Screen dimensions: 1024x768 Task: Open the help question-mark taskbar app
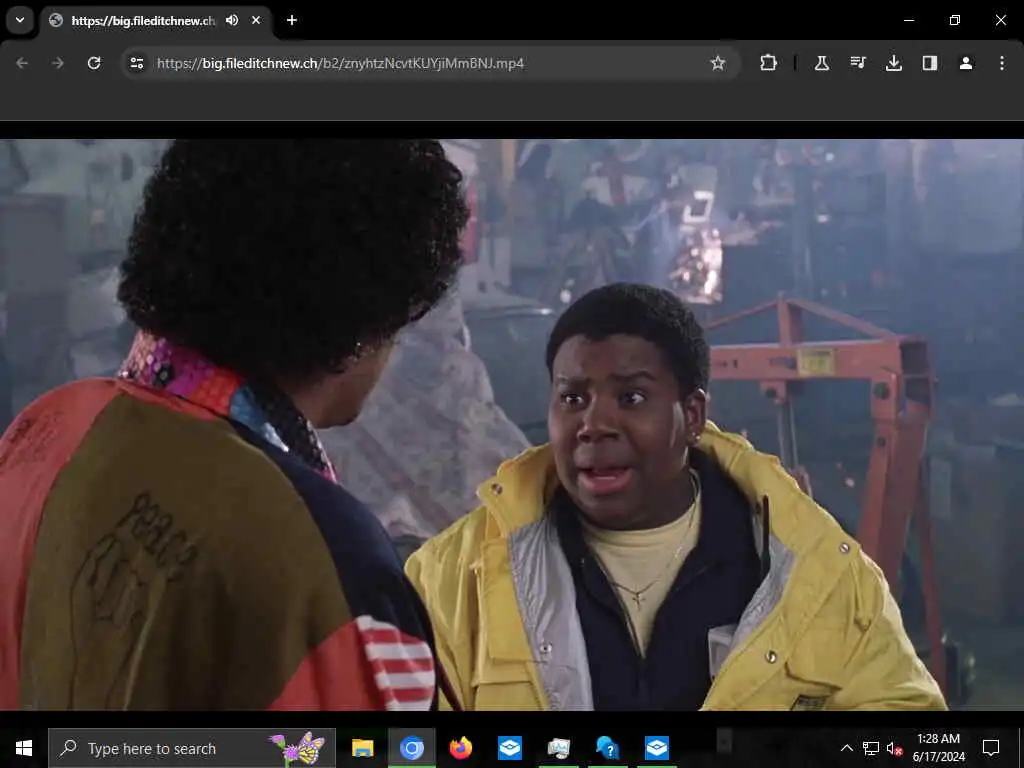pos(607,748)
